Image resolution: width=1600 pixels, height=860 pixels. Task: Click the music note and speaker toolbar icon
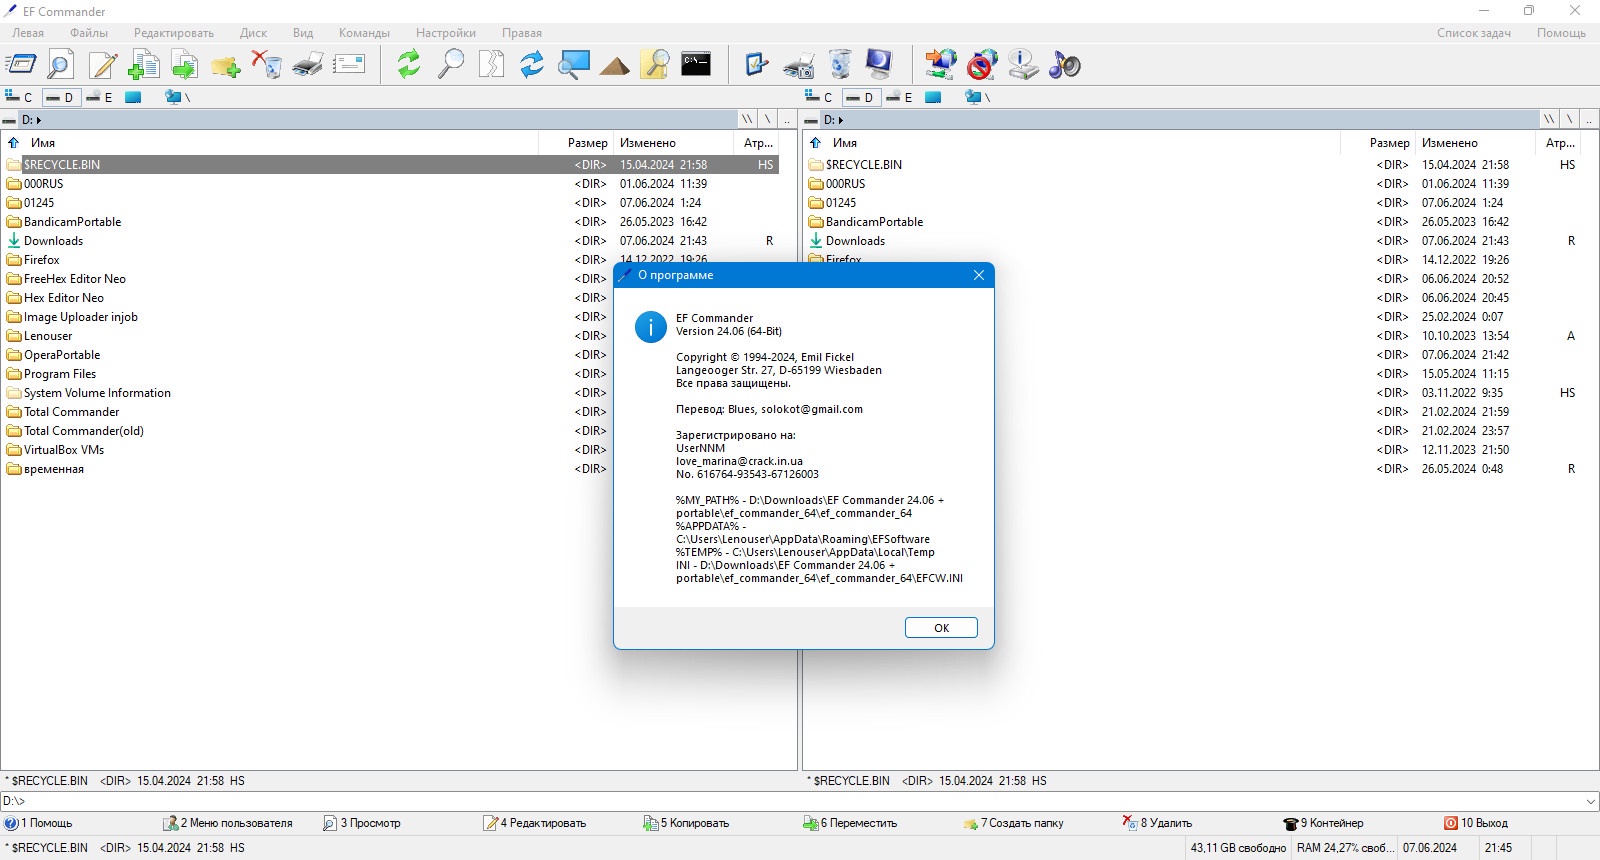1065,64
